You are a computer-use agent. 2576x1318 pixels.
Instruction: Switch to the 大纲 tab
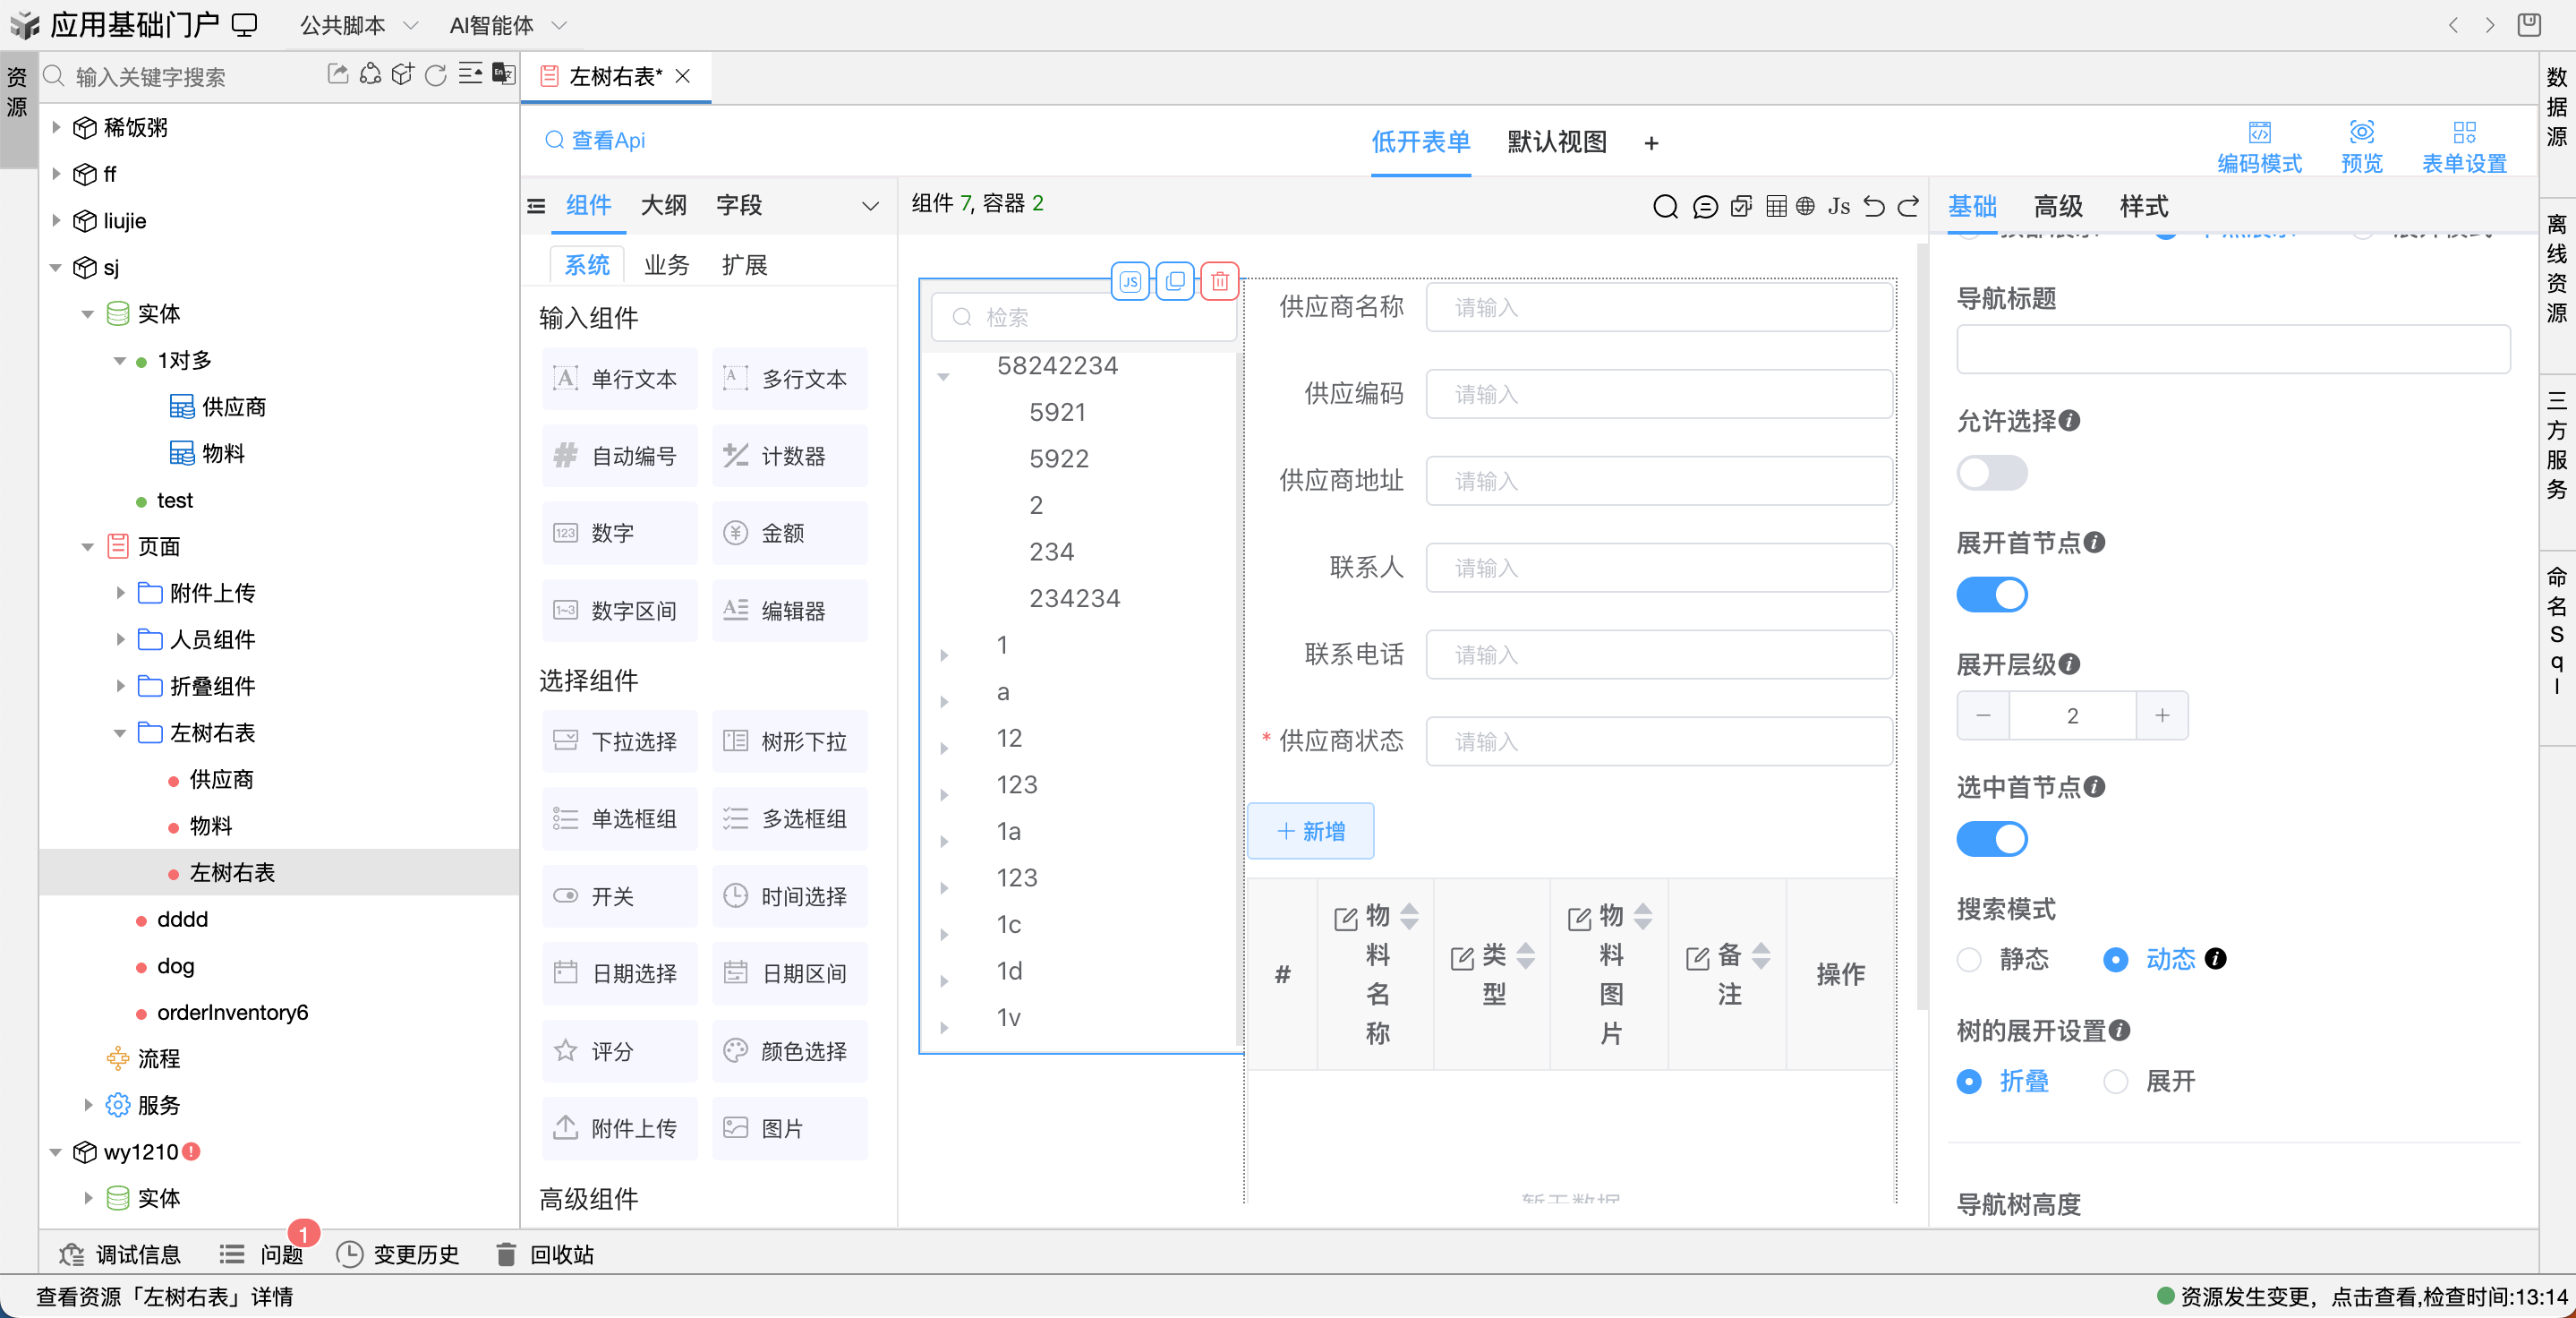click(x=663, y=206)
